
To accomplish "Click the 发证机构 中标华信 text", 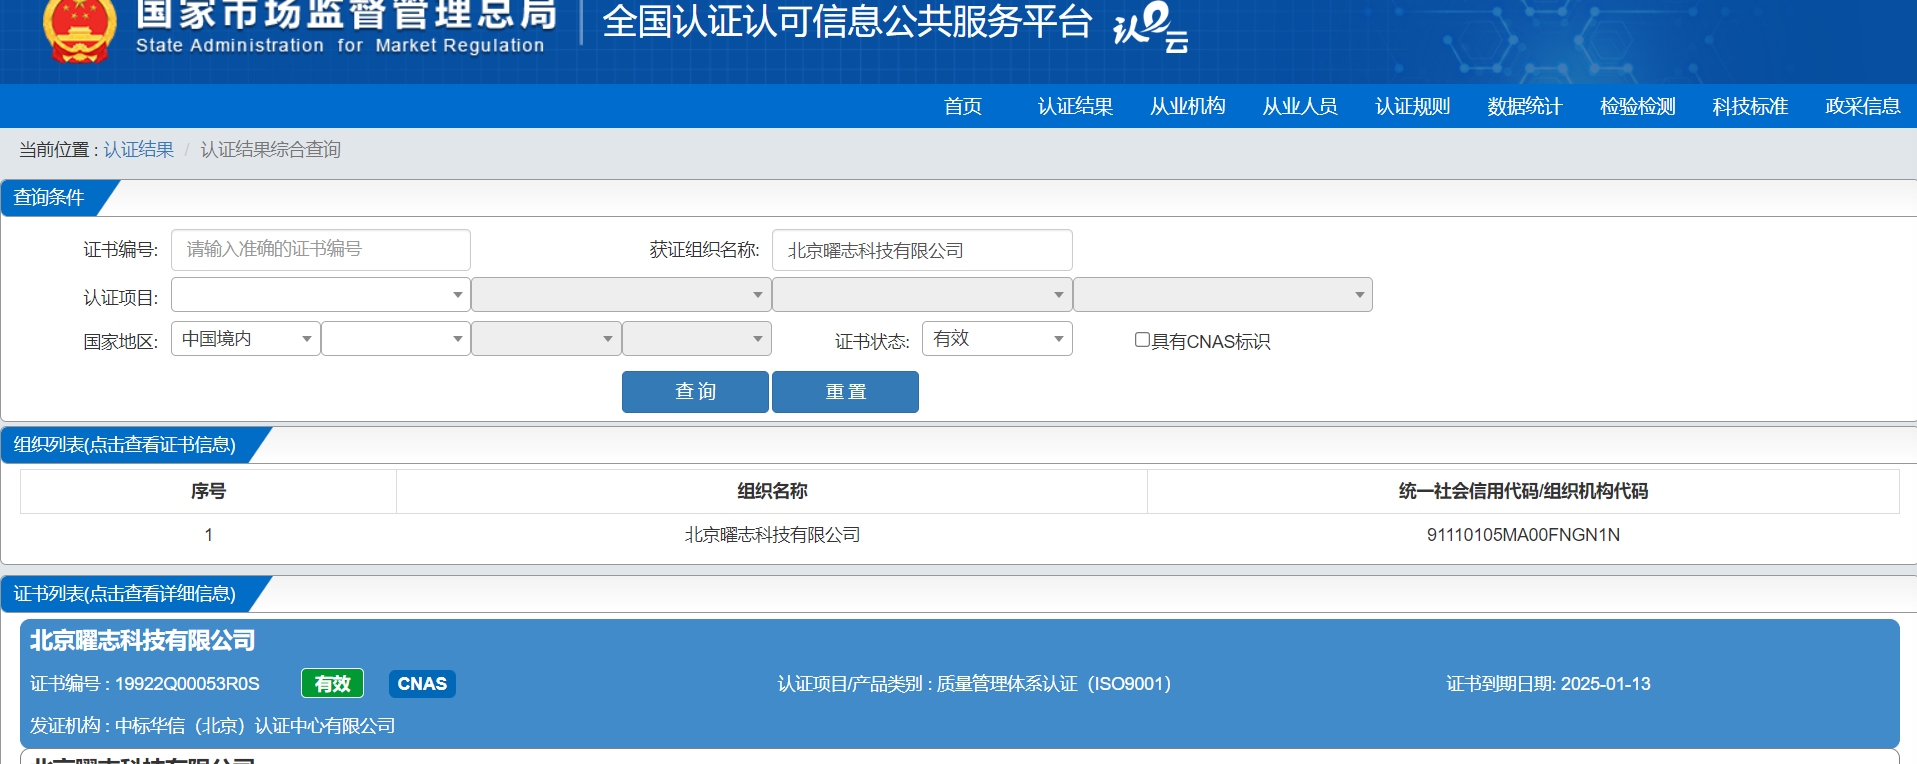I will (212, 726).
